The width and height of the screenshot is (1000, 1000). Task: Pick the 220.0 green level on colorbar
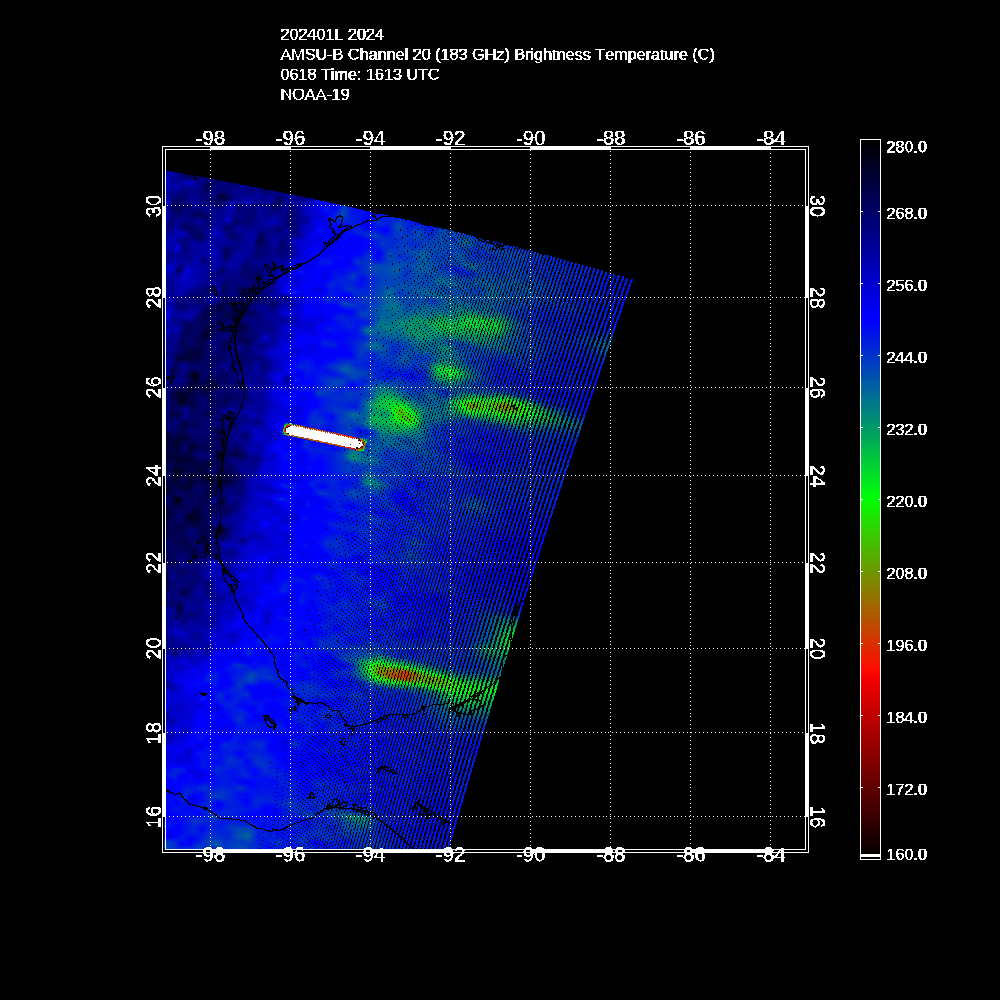(x=906, y=501)
